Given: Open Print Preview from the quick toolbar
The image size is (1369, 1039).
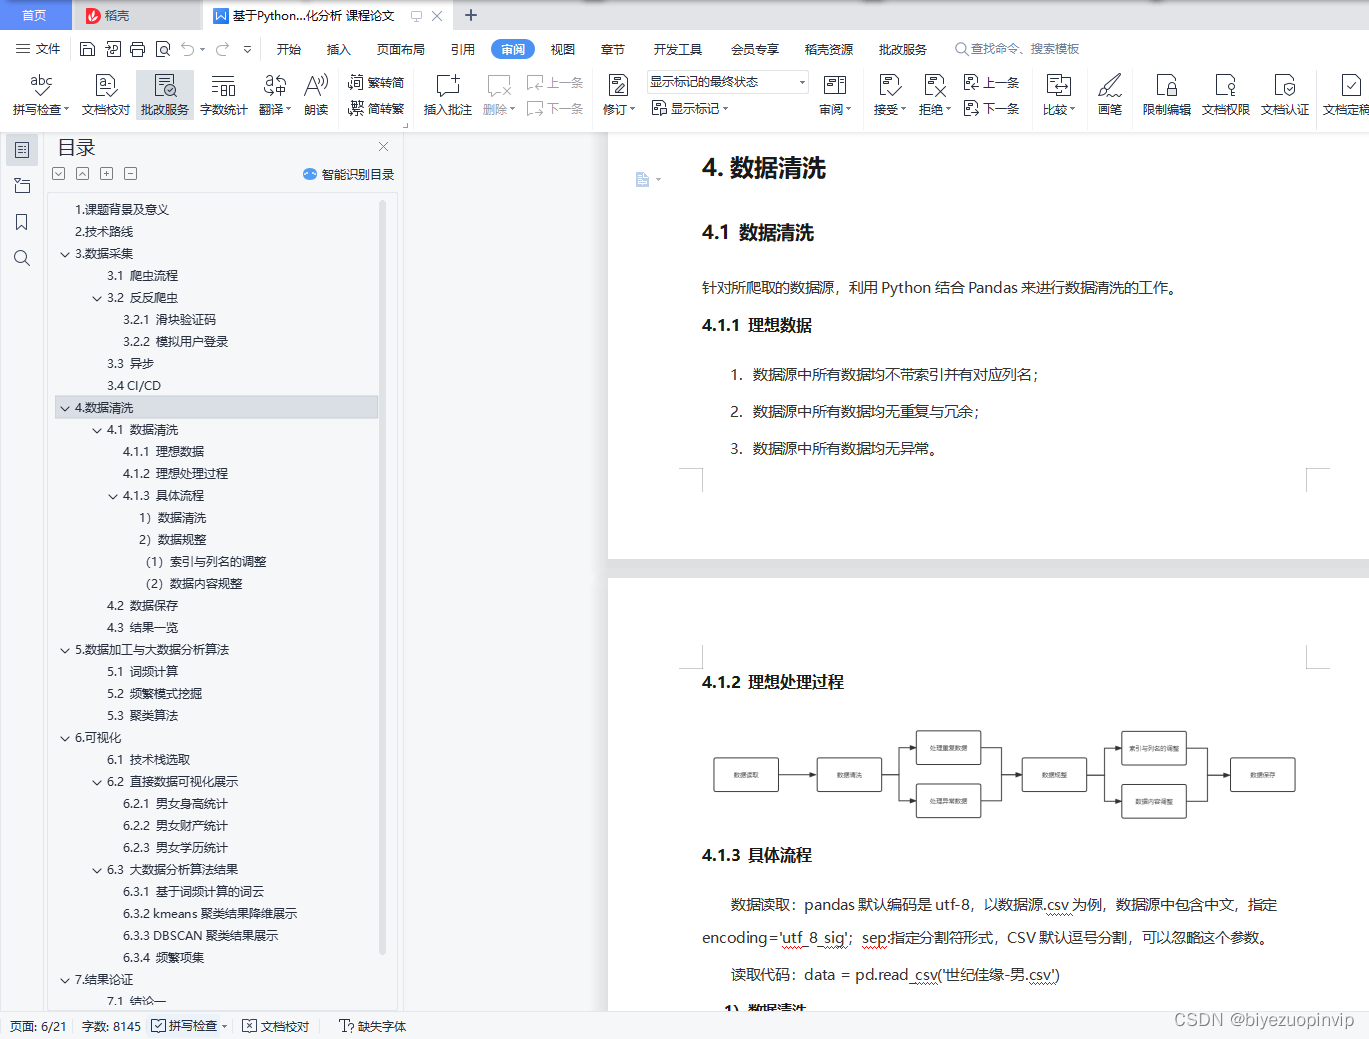Looking at the screenshot, I should point(162,49).
